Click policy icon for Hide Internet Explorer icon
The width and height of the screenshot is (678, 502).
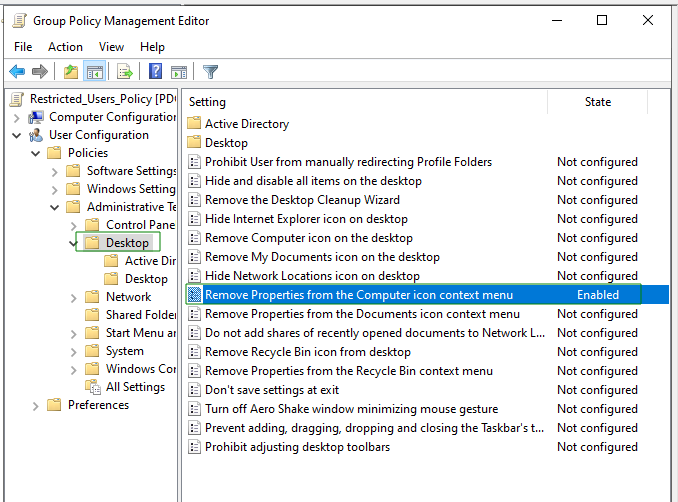195,219
